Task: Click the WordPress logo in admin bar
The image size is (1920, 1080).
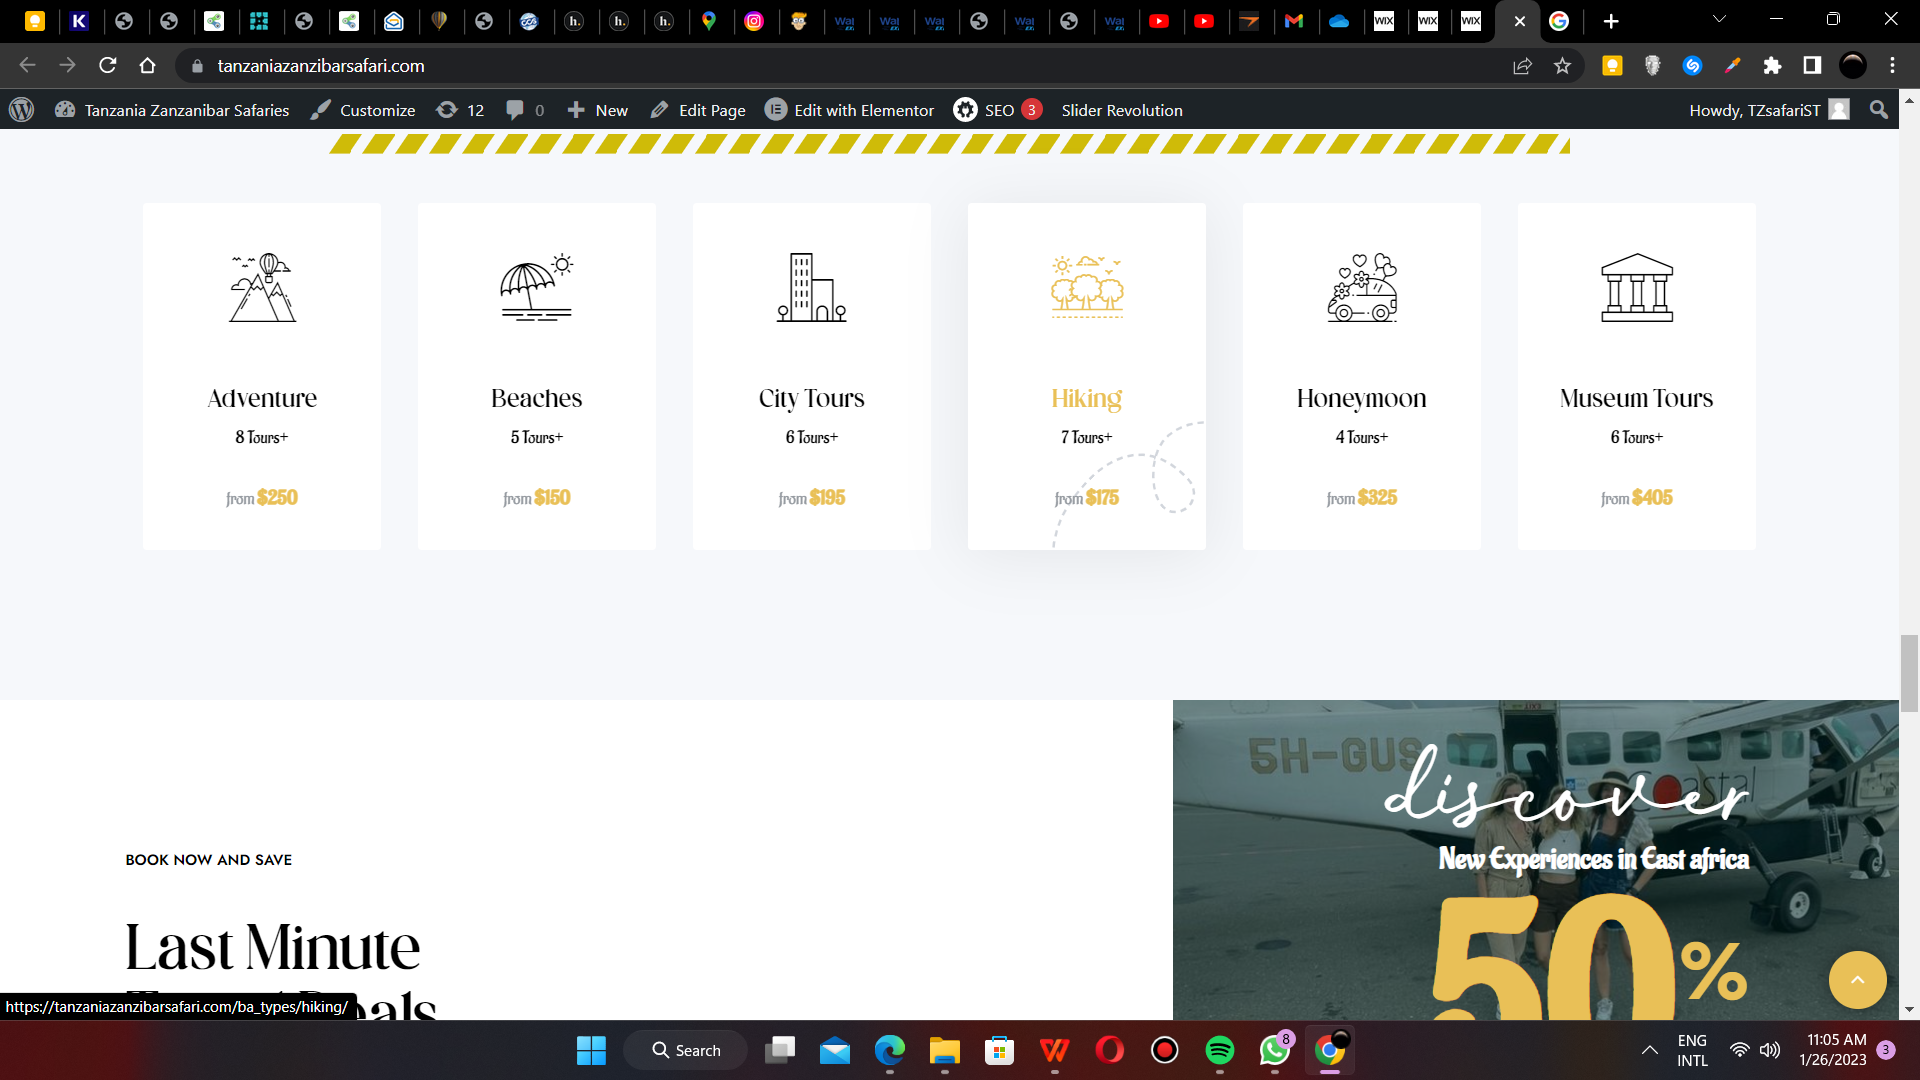Action: click(x=22, y=110)
